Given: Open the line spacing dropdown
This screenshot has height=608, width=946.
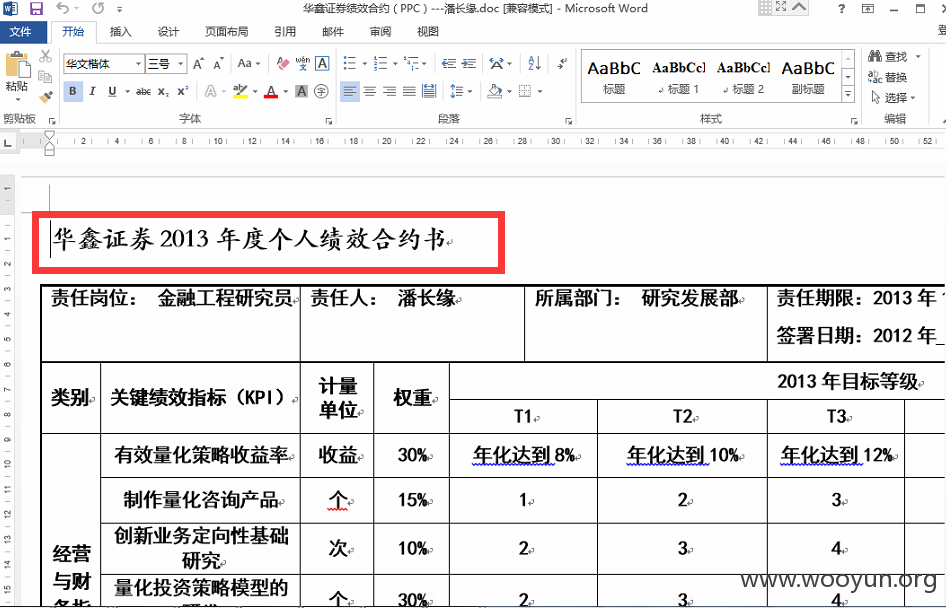Looking at the screenshot, I should (x=460, y=91).
